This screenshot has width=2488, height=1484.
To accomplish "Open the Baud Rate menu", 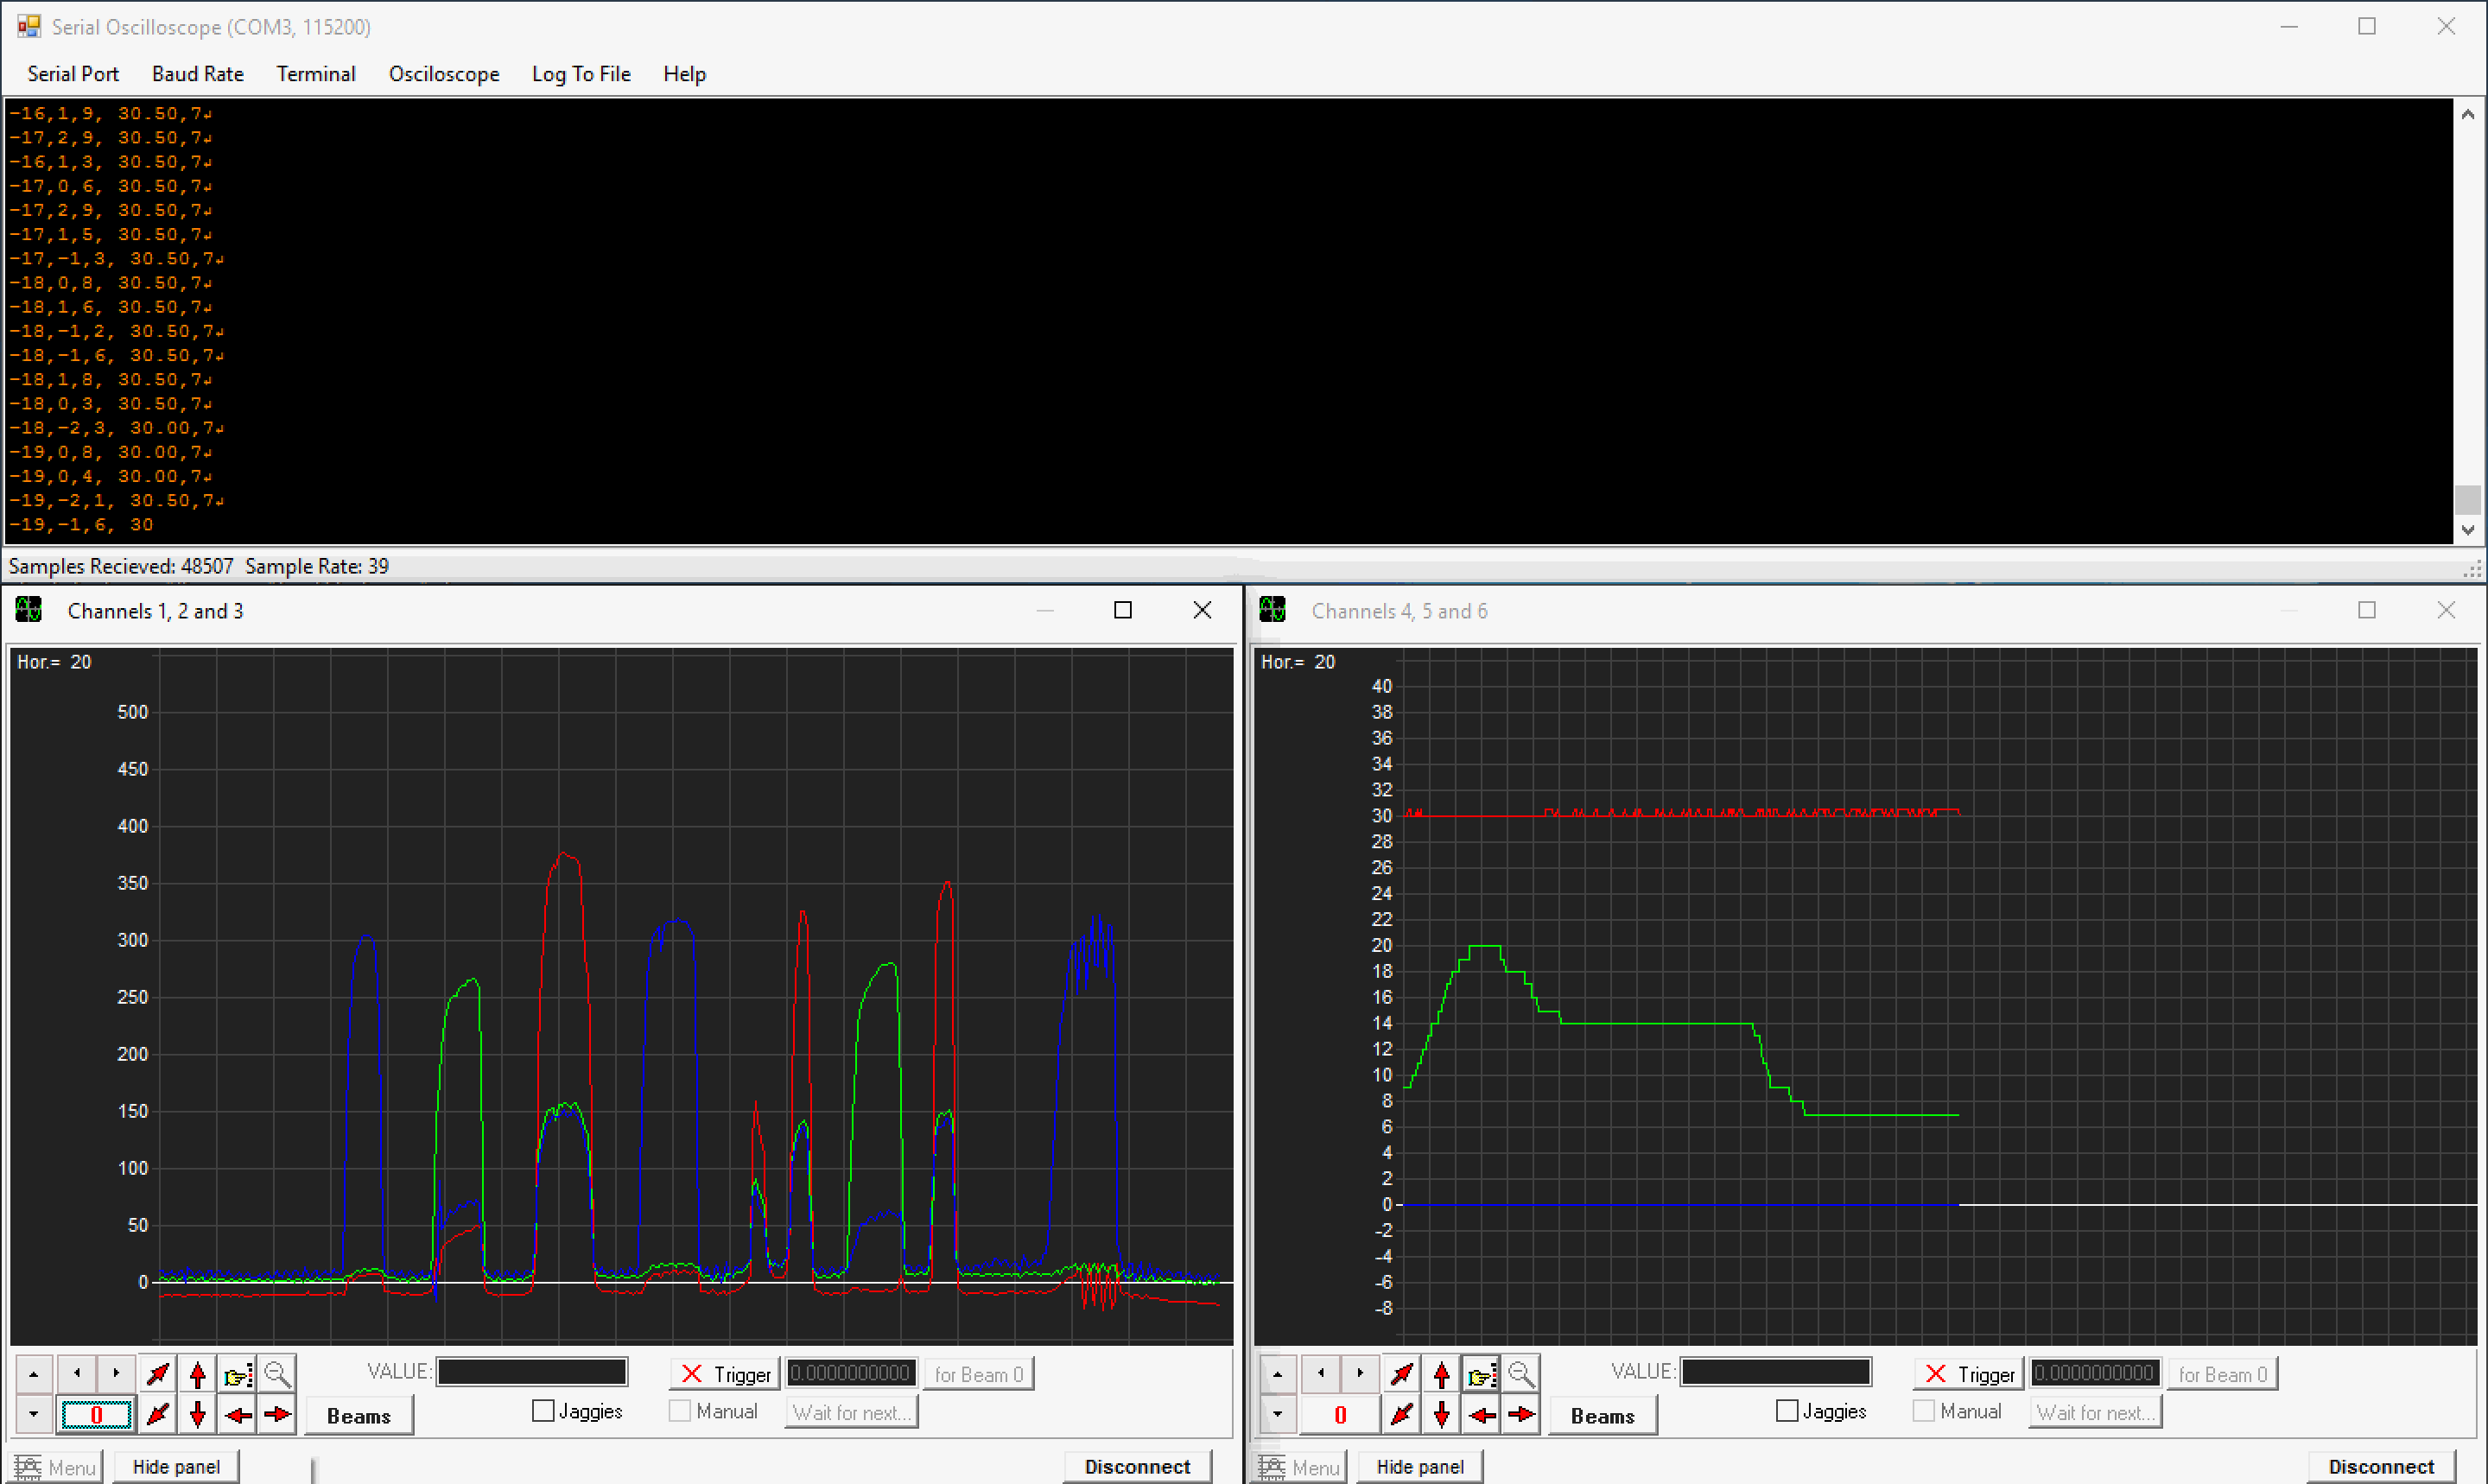I will point(197,74).
